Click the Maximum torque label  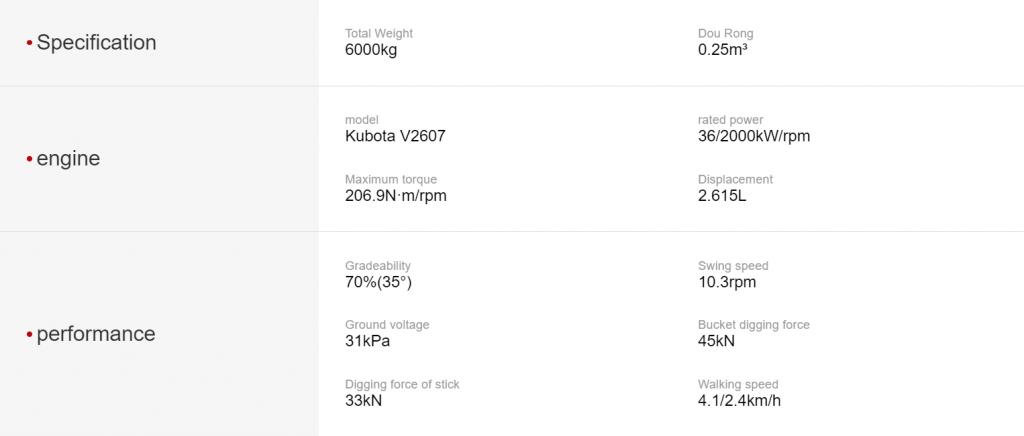click(391, 179)
